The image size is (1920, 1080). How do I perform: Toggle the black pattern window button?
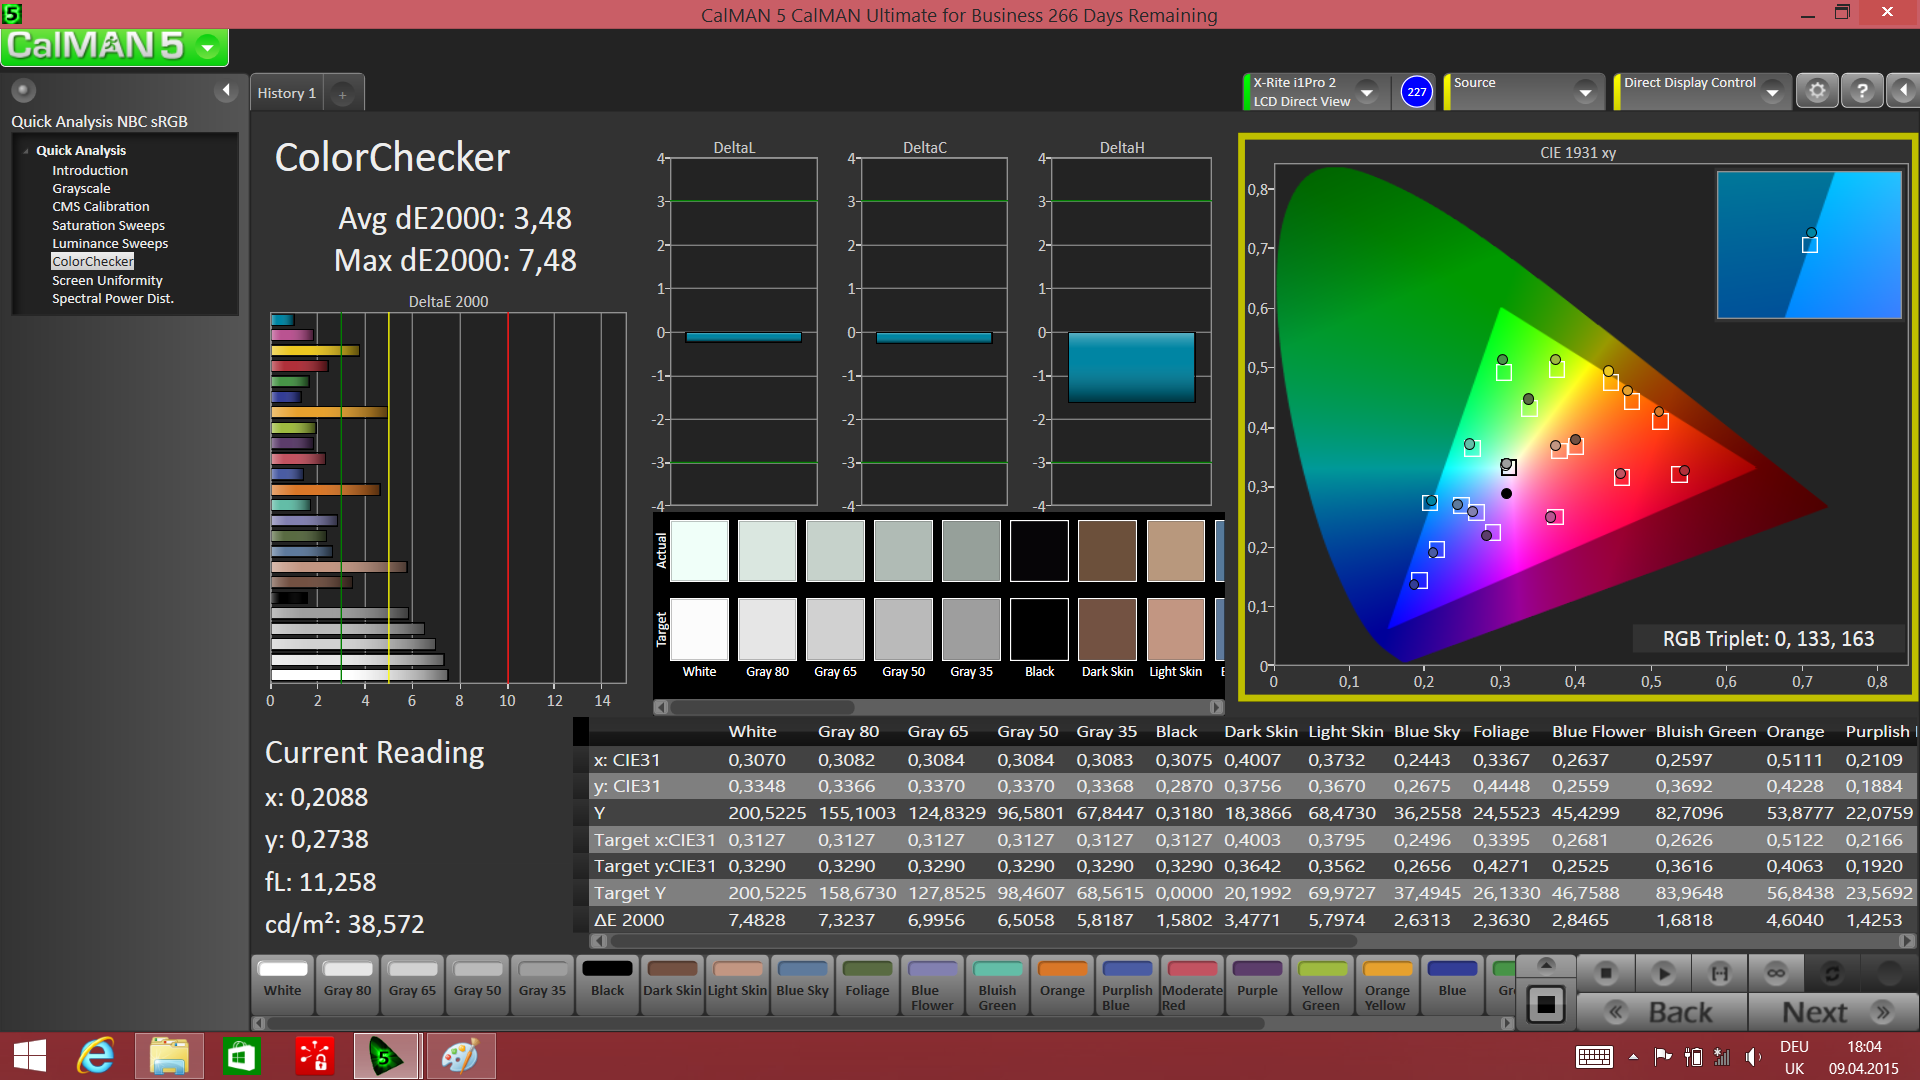1546,1004
